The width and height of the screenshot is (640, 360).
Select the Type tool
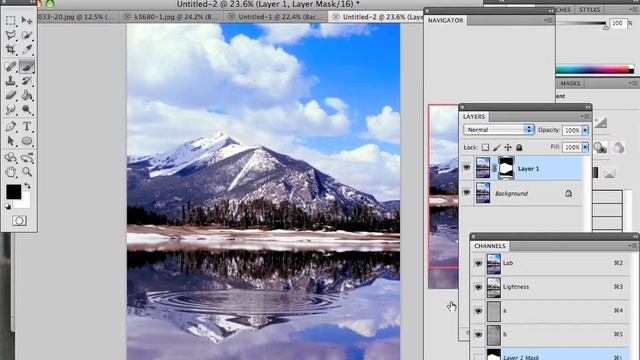pyautogui.click(x=27, y=126)
